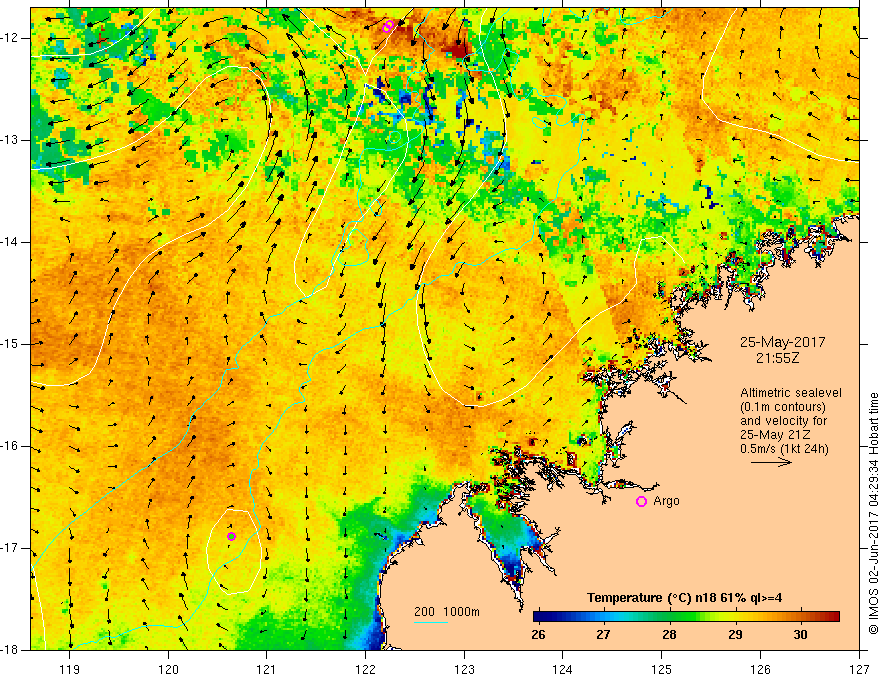This screenshot has width=880, height=680.
Task: Select the Argo float marker inside the small white contour
Action: pos(231,536)
